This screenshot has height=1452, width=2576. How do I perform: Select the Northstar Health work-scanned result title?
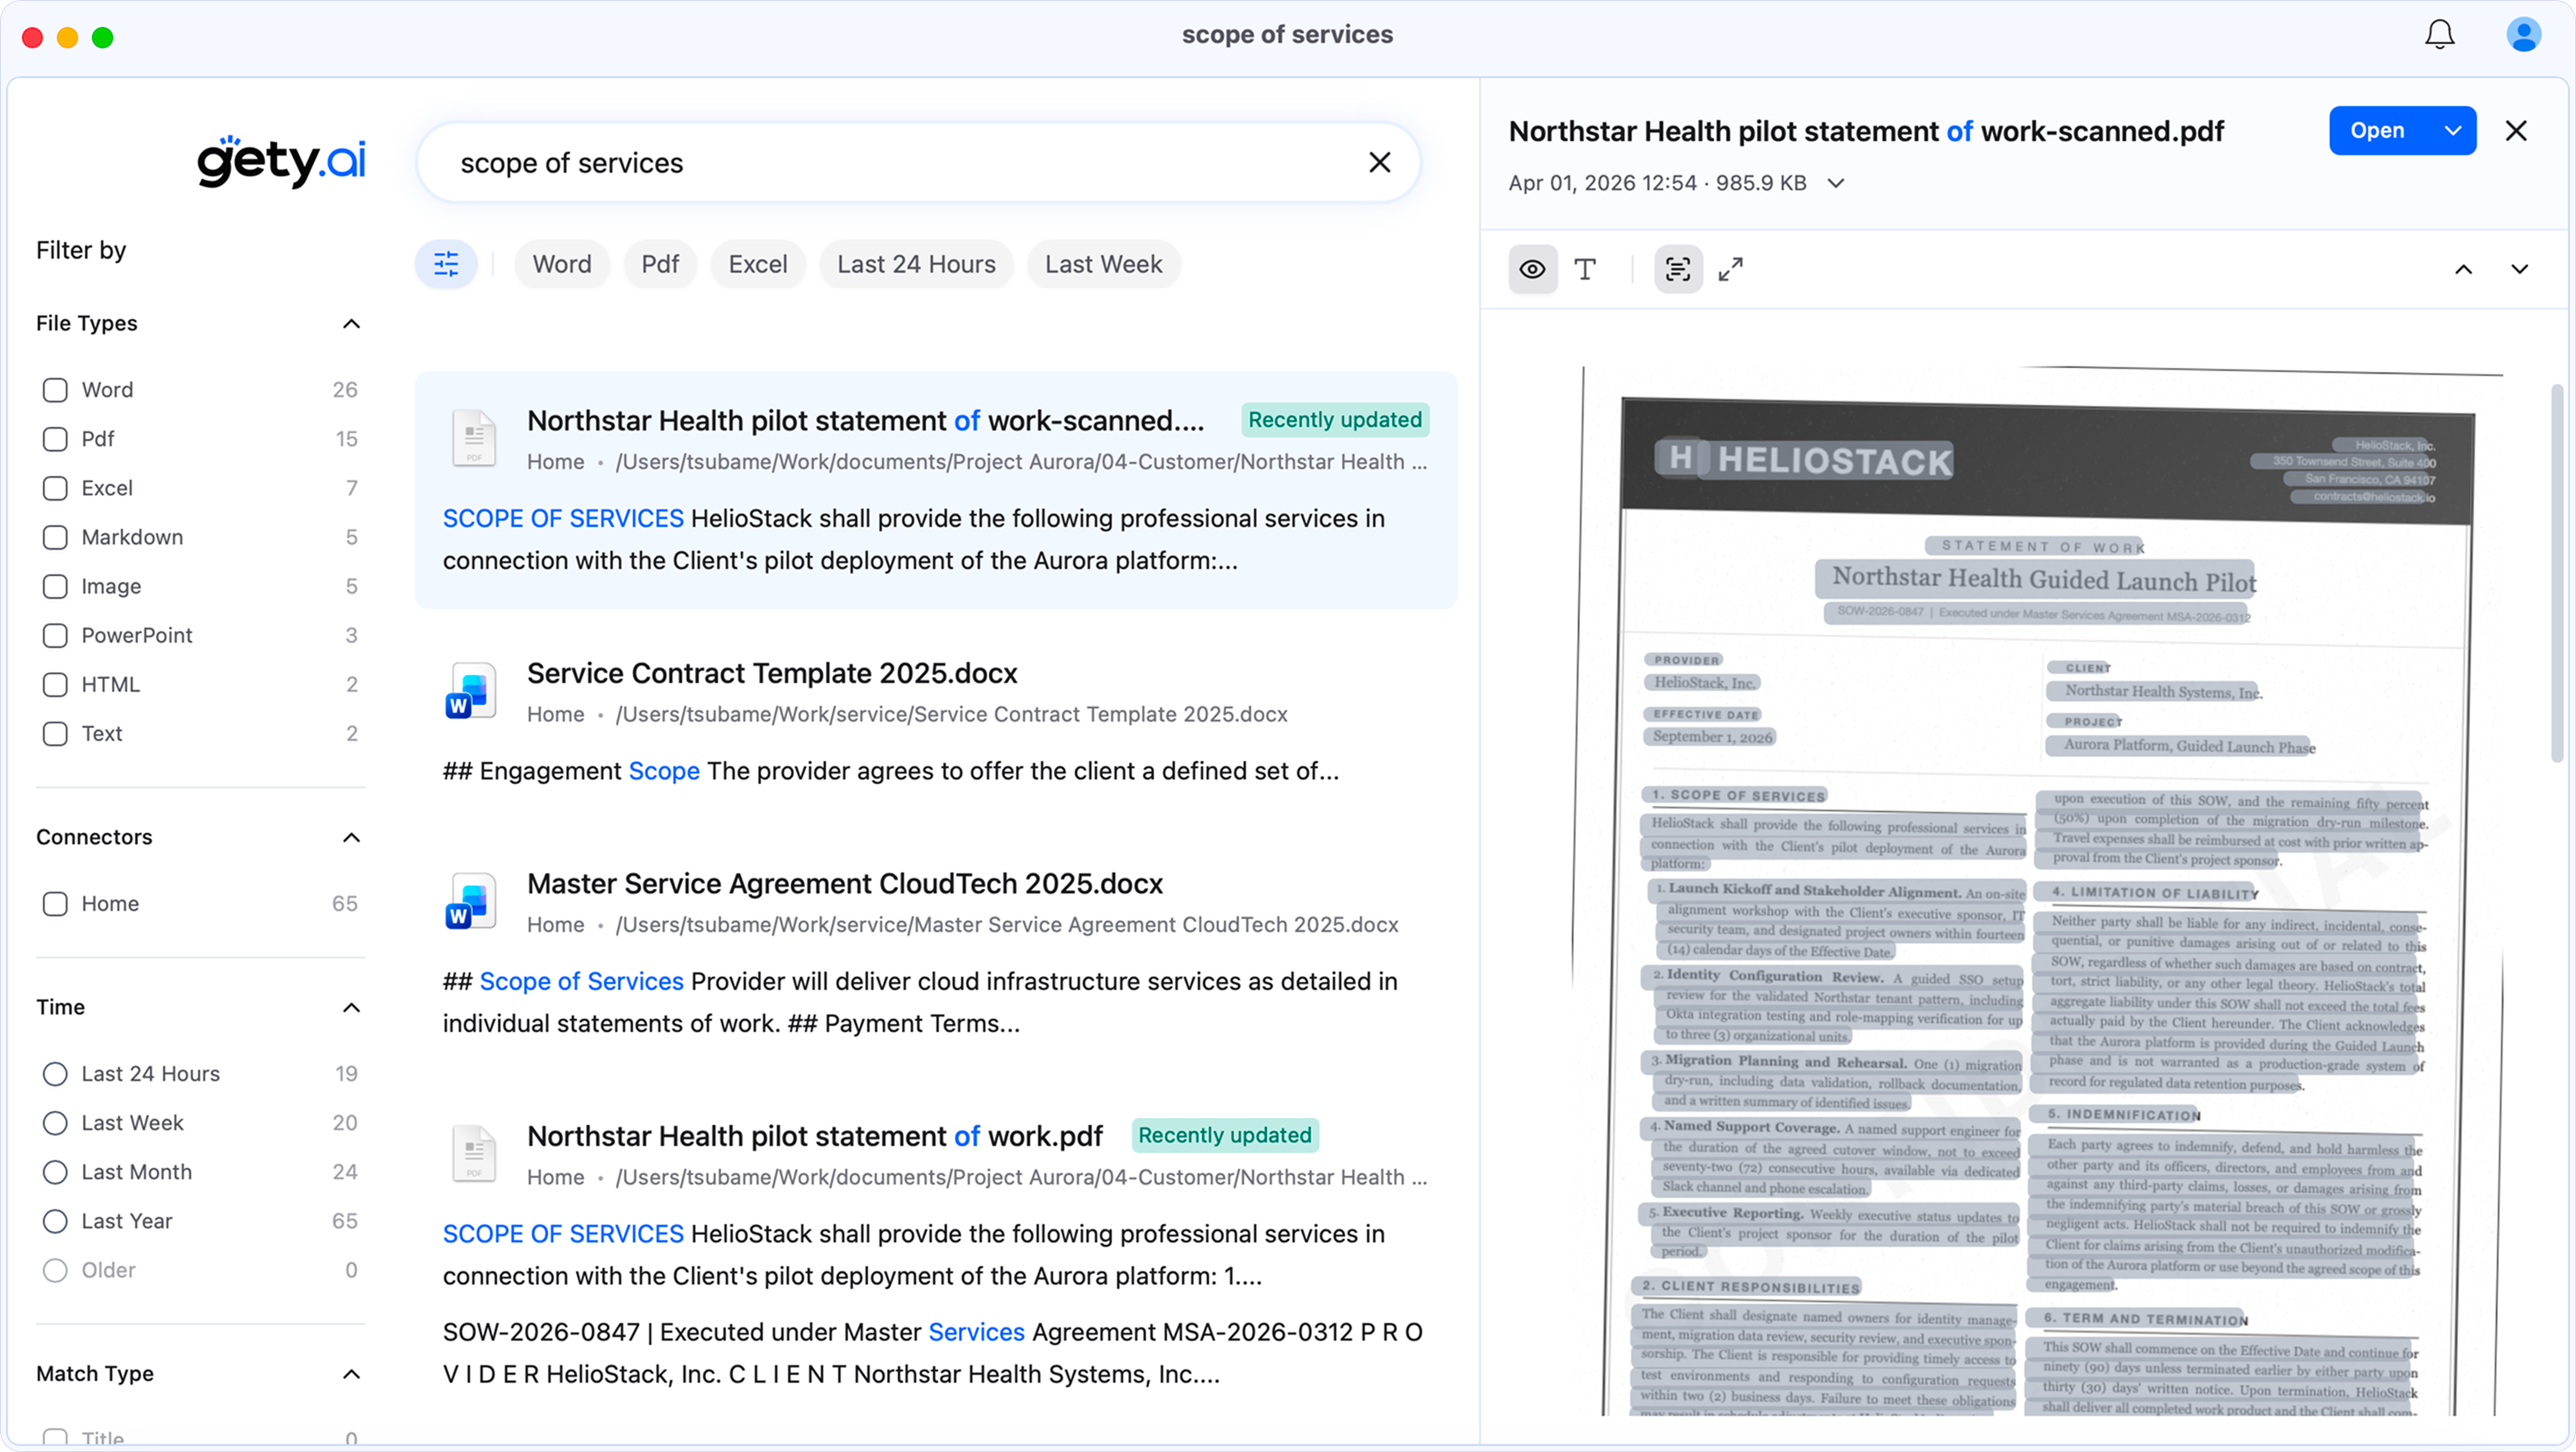pos(866,421)
